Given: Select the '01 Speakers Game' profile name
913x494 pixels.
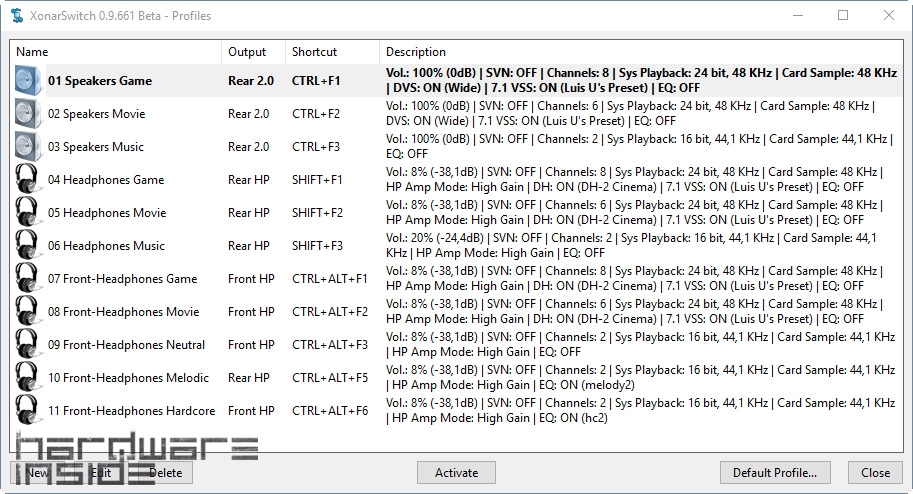Looking at the screenshot, I should (x=100, y=81).
